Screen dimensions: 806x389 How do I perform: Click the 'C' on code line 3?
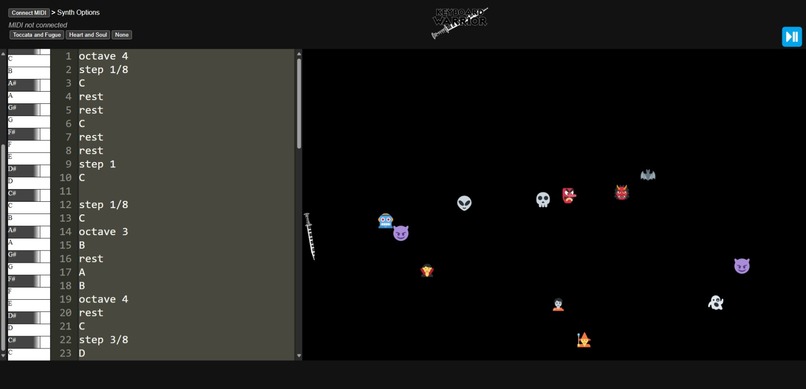pyautogui.click(x=82, y=83)
